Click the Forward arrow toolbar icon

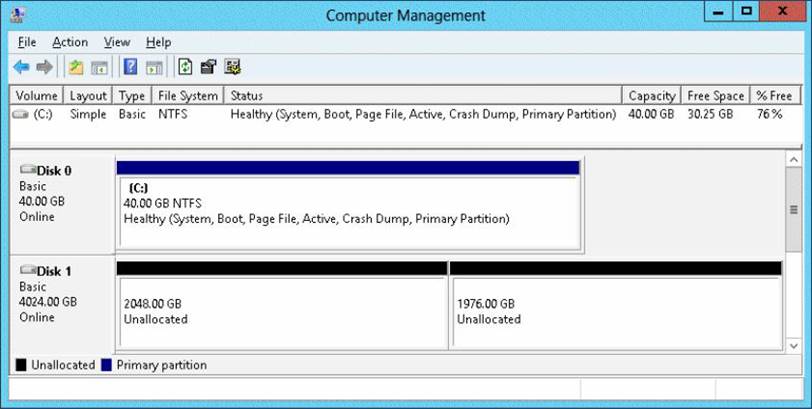point(44,68)
